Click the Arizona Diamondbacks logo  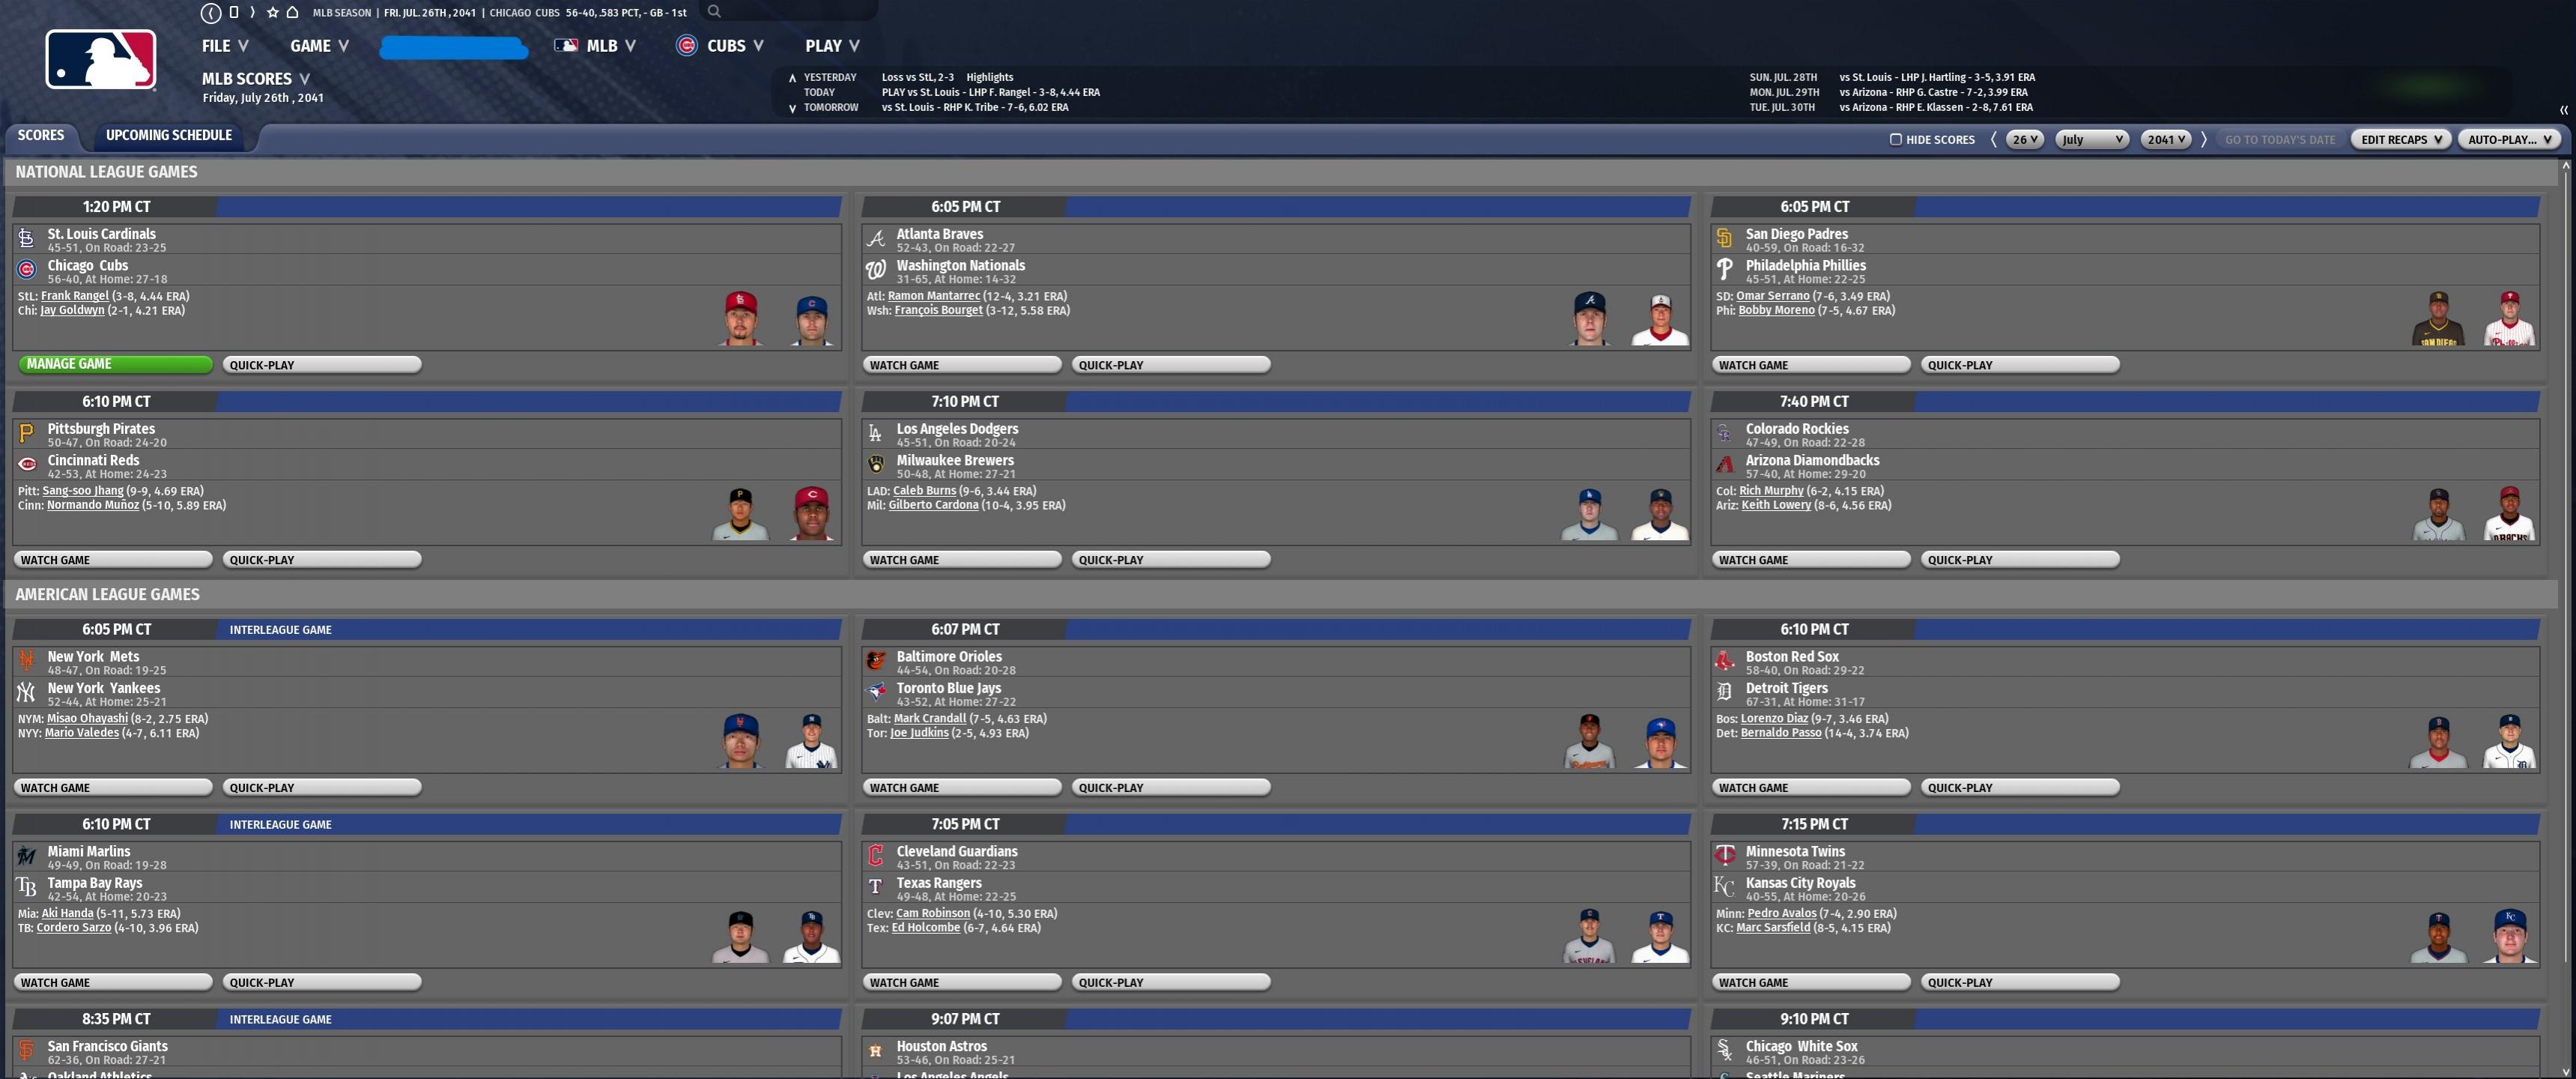coord(1724,464)
